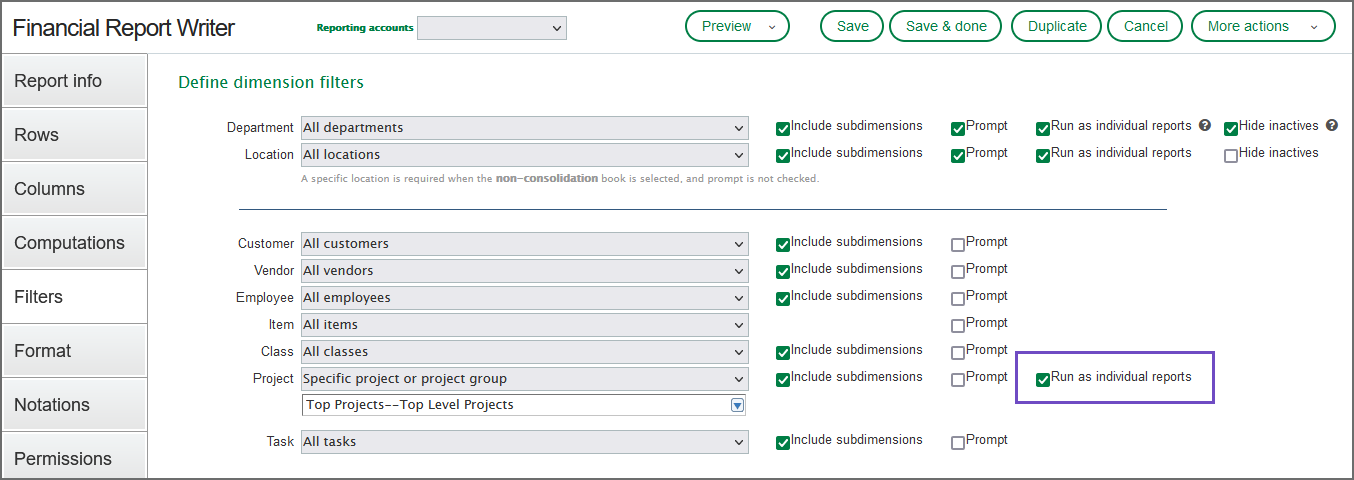Expand the Reporting accounts dropdown

coord(491,29)
